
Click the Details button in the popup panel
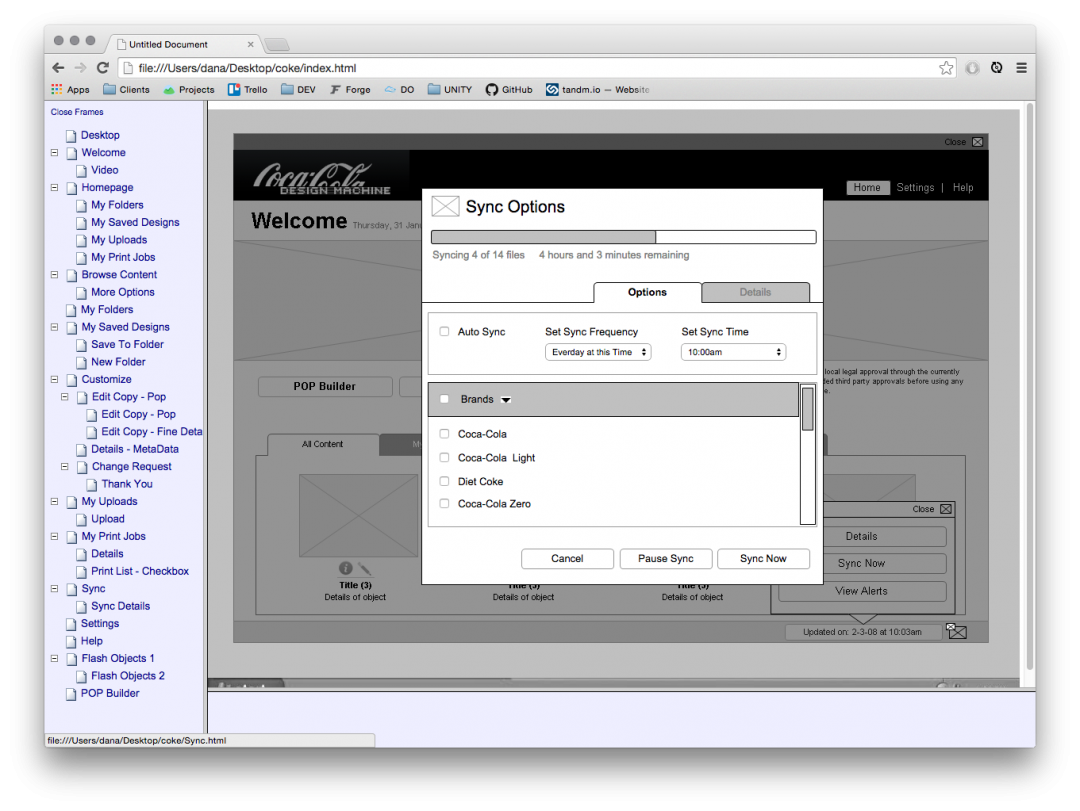862,536
